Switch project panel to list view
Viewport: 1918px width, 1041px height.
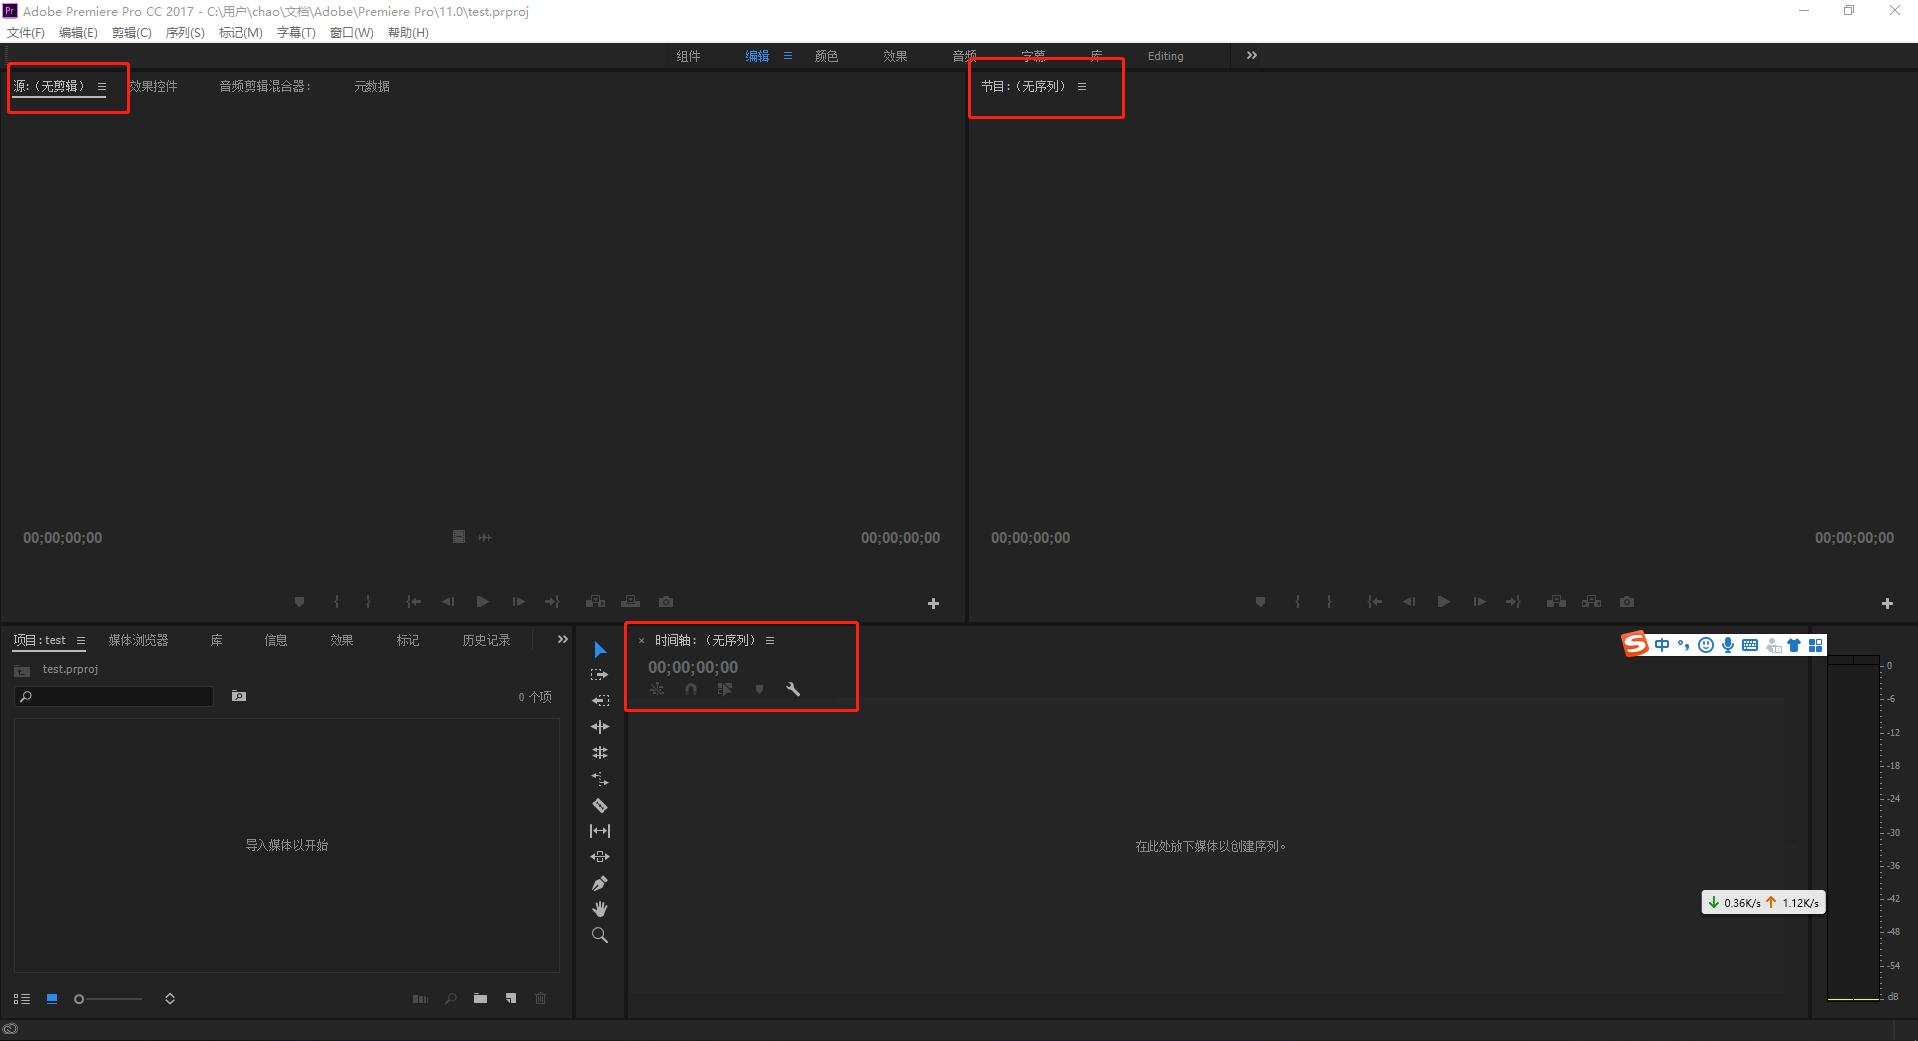click(21, 998)
